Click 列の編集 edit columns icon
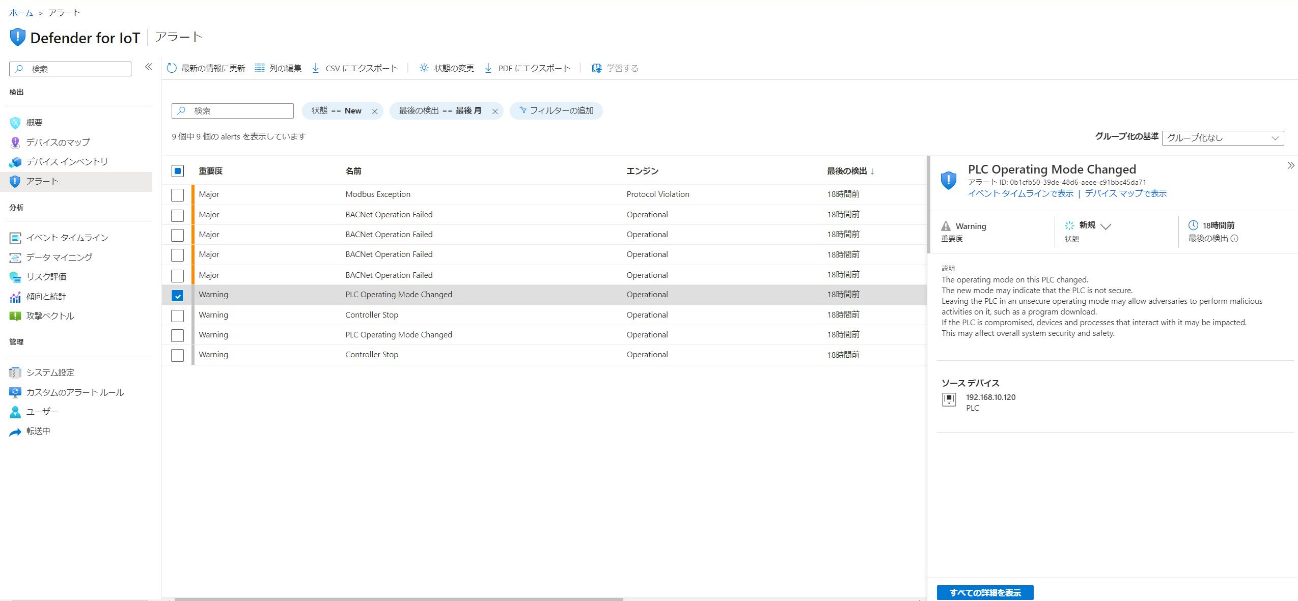The image size is (1298, 601). tap(259, 68)
